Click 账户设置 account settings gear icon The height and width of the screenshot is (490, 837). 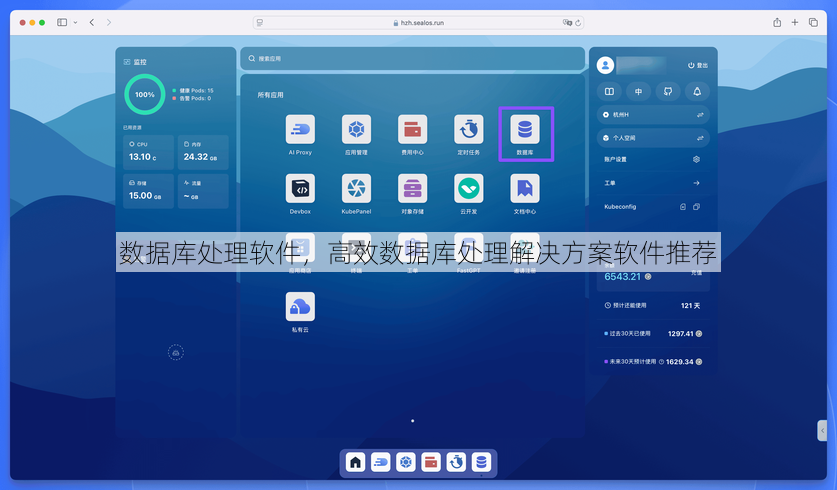point(696,159)
